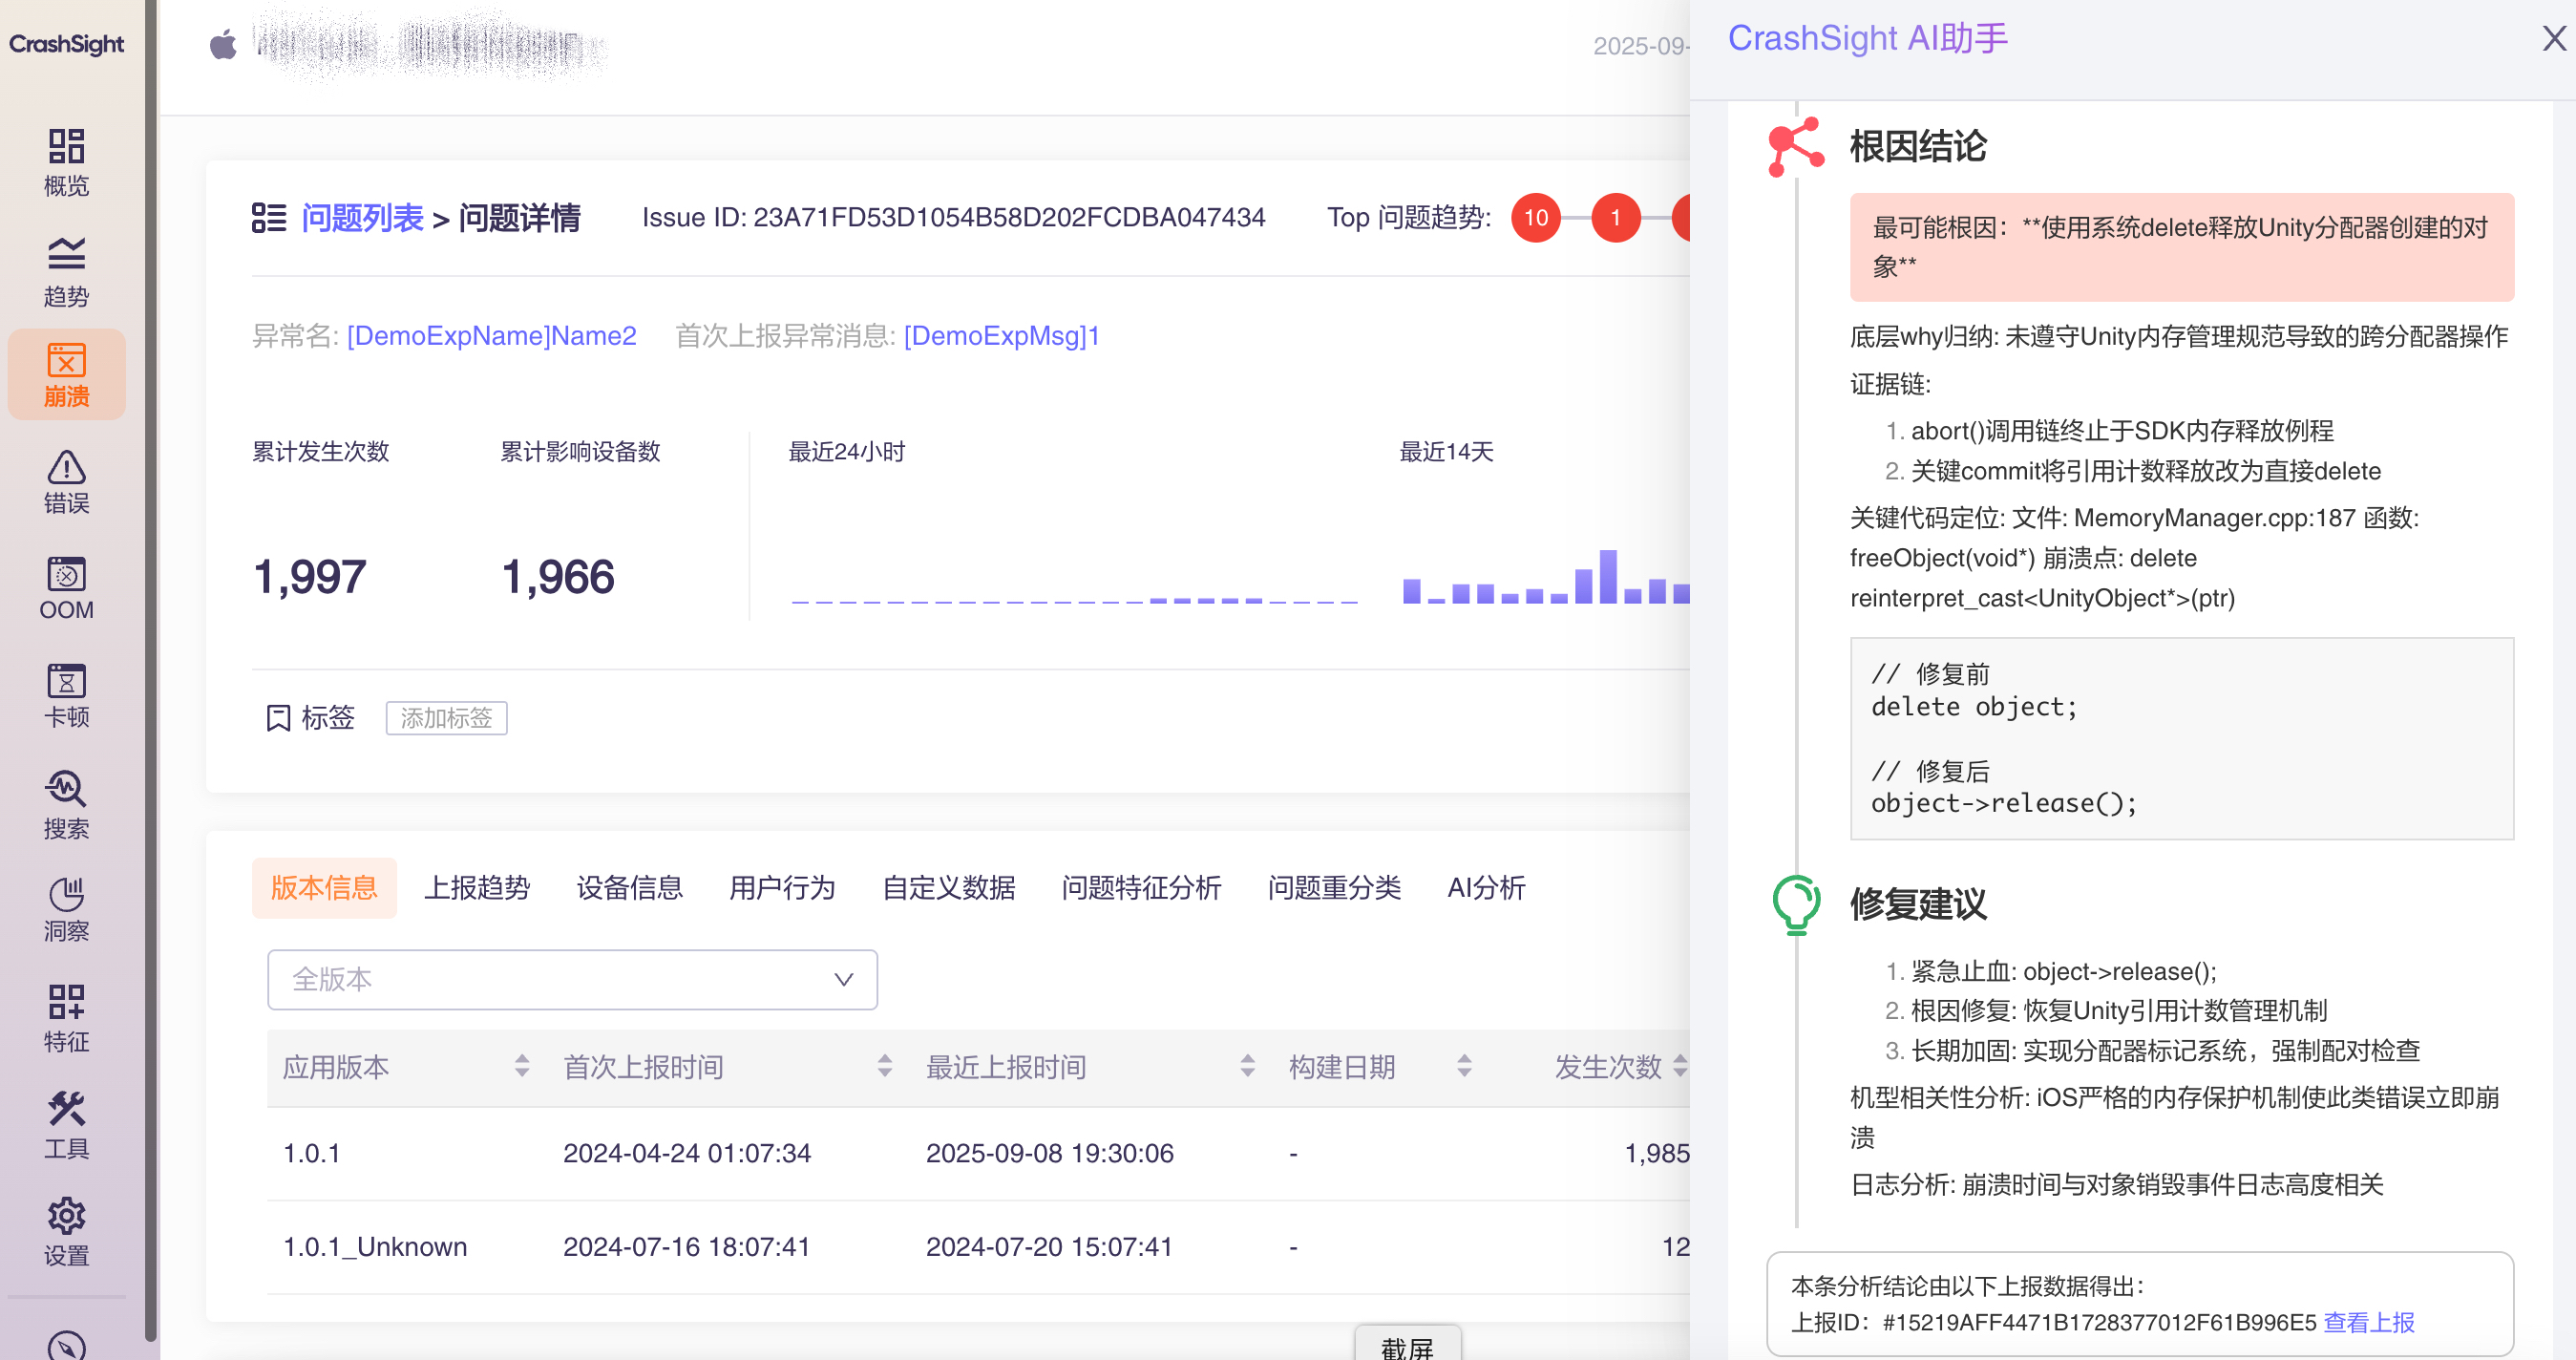Image resolution: width=2576 pixels, height=1360 pixels.
Task: Click the trend bubble labeled 10
Action: click(x=1536, y=217)
